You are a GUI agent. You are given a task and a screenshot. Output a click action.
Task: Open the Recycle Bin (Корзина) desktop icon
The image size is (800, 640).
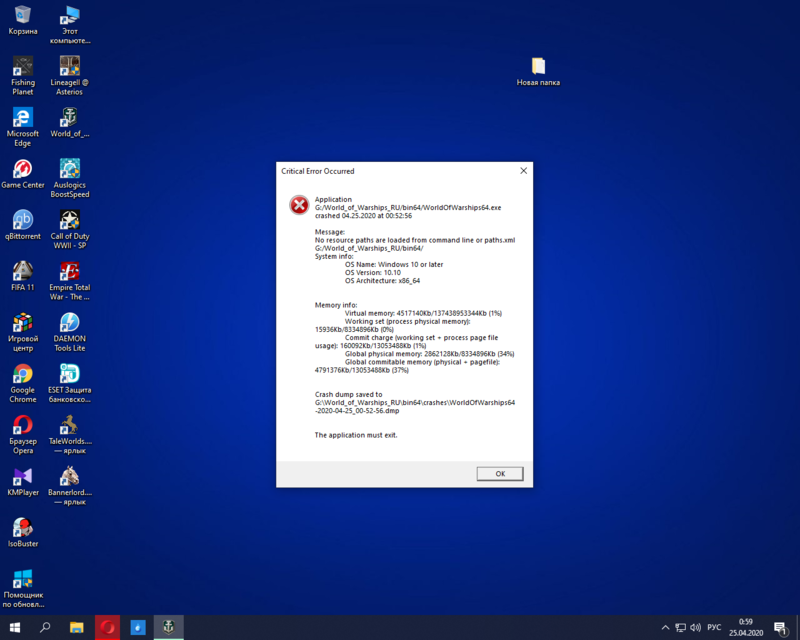[x=23, y=20]
